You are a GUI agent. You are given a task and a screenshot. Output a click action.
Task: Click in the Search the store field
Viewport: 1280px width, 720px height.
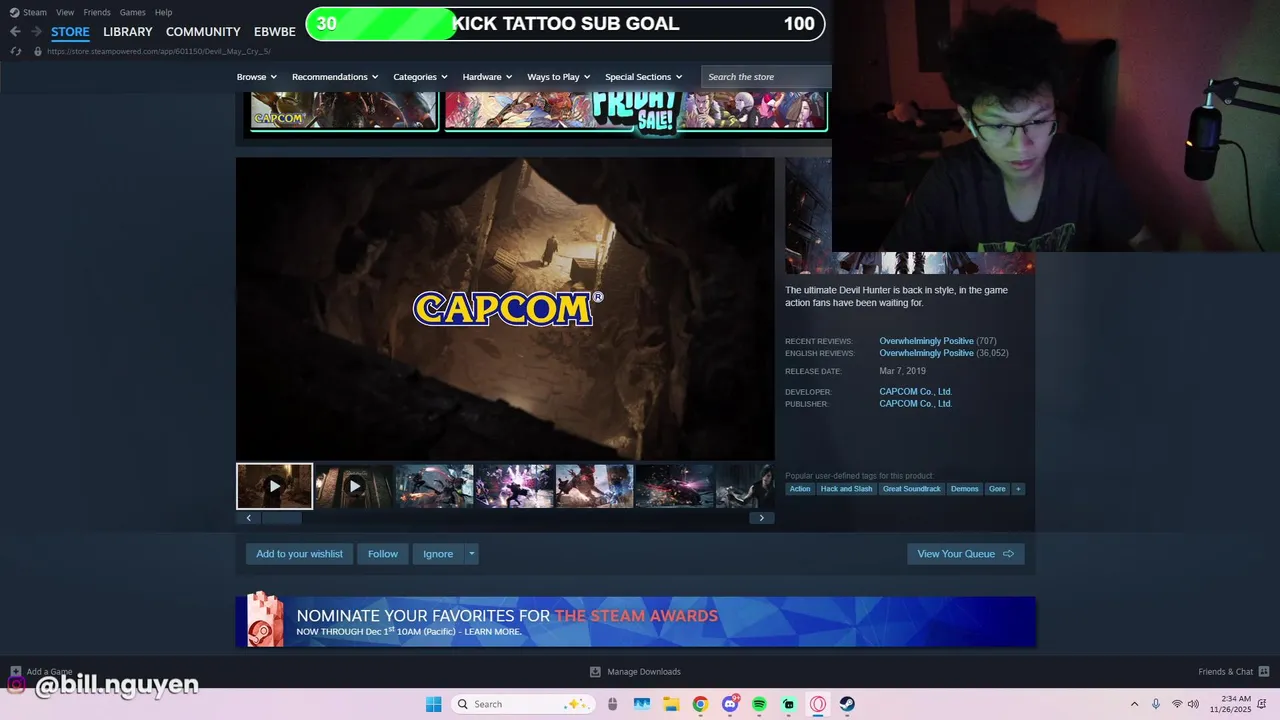tap(766, 77)
